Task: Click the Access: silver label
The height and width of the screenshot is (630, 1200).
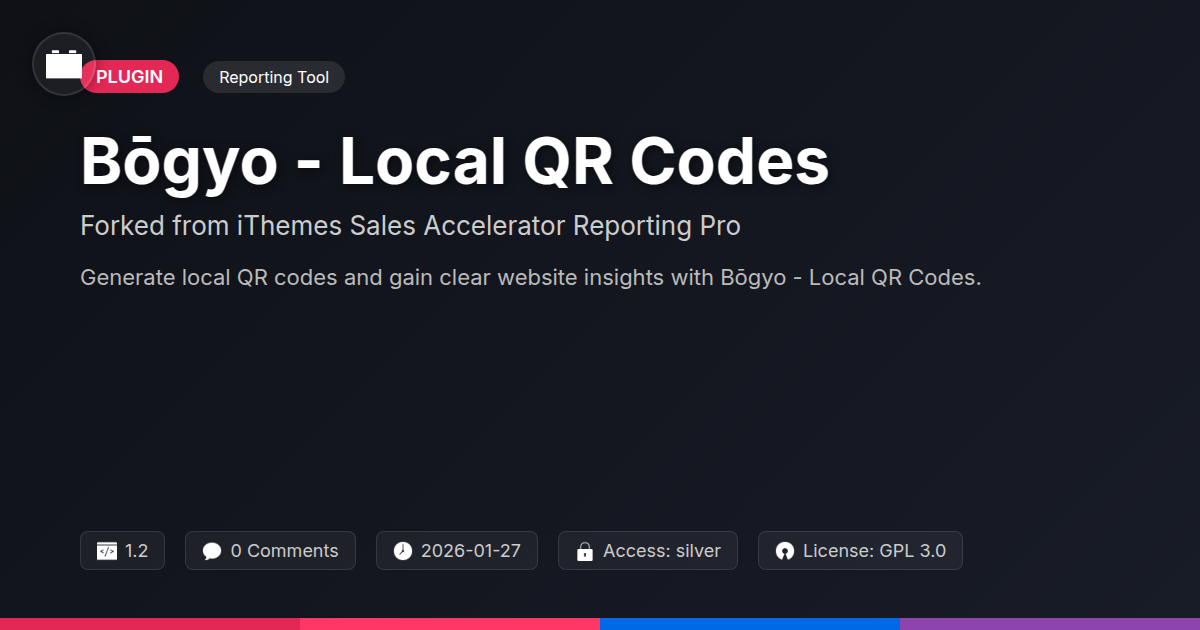Action: pos(662,551)
